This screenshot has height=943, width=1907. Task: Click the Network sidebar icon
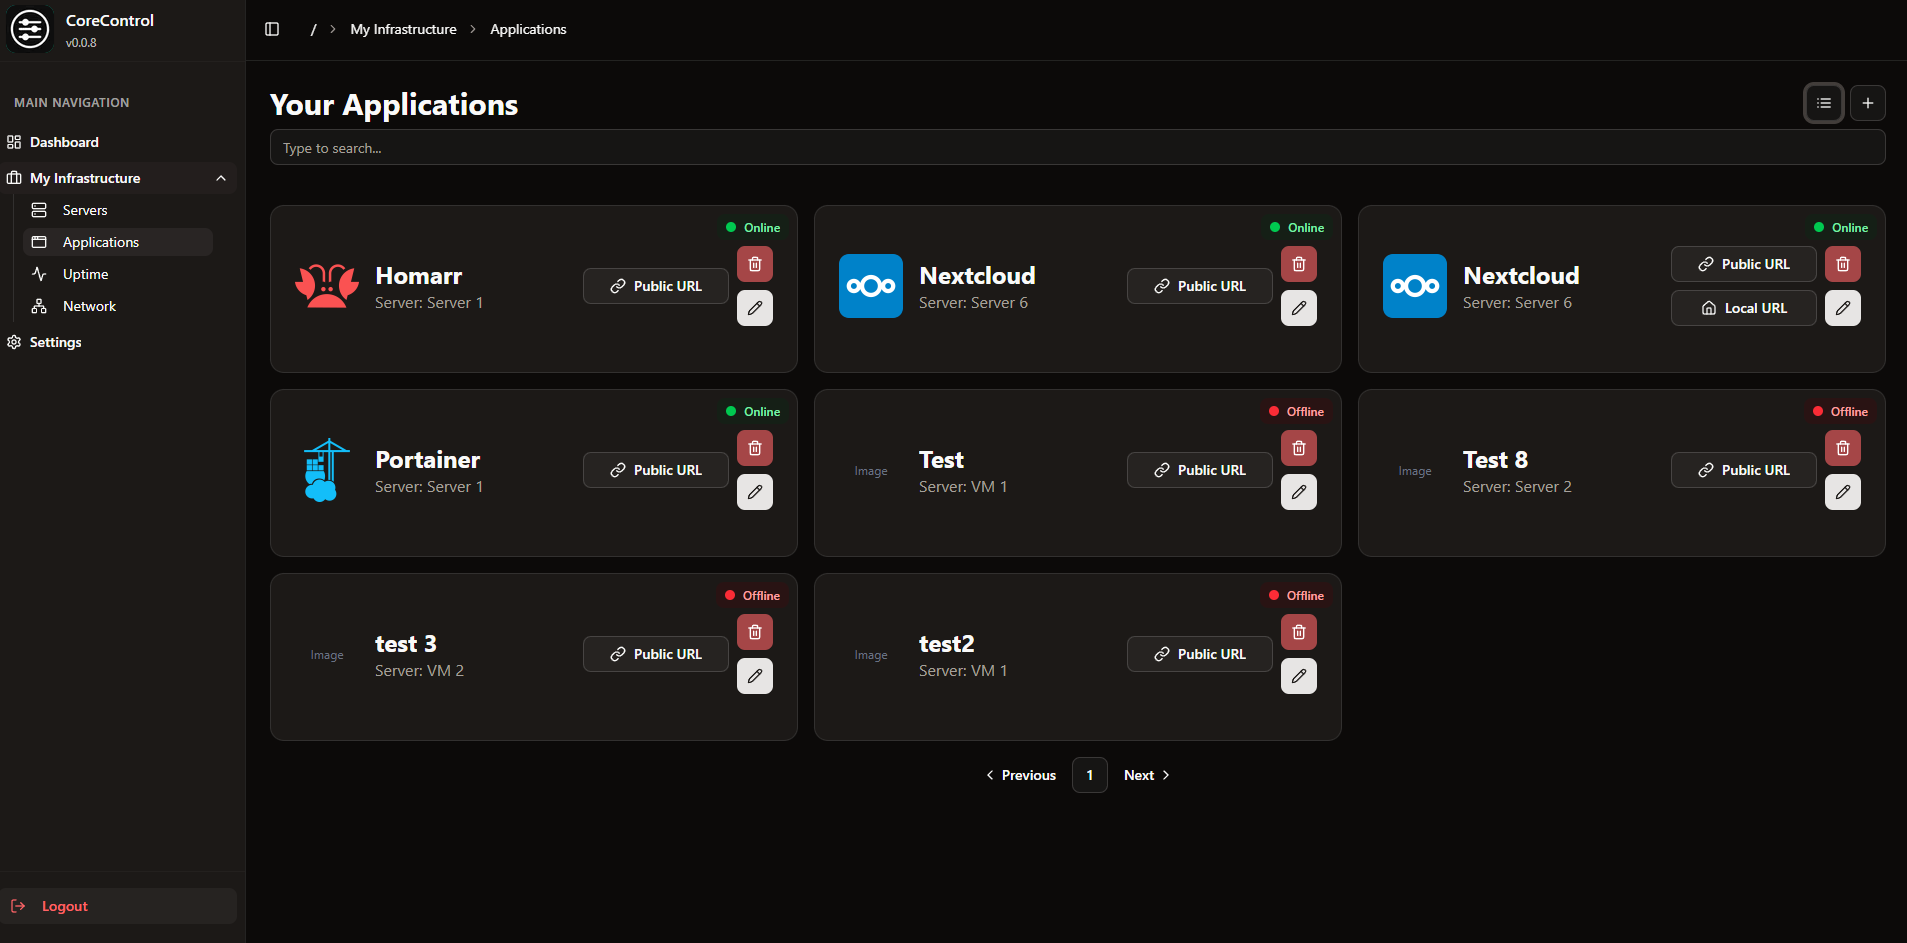[x=40, y=306]
